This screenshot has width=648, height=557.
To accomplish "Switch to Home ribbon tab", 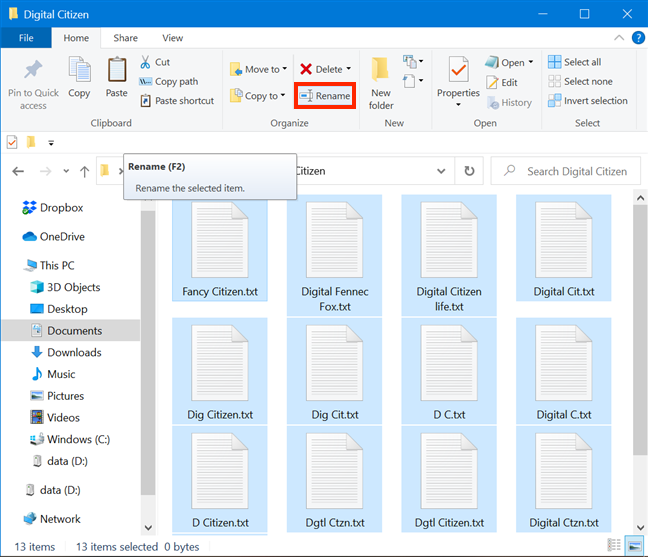I will point(76,38).
